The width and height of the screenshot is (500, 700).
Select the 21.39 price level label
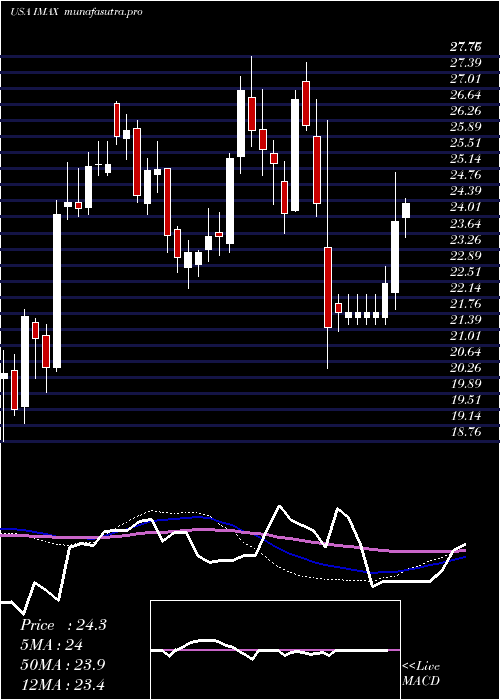pos(466,320)
